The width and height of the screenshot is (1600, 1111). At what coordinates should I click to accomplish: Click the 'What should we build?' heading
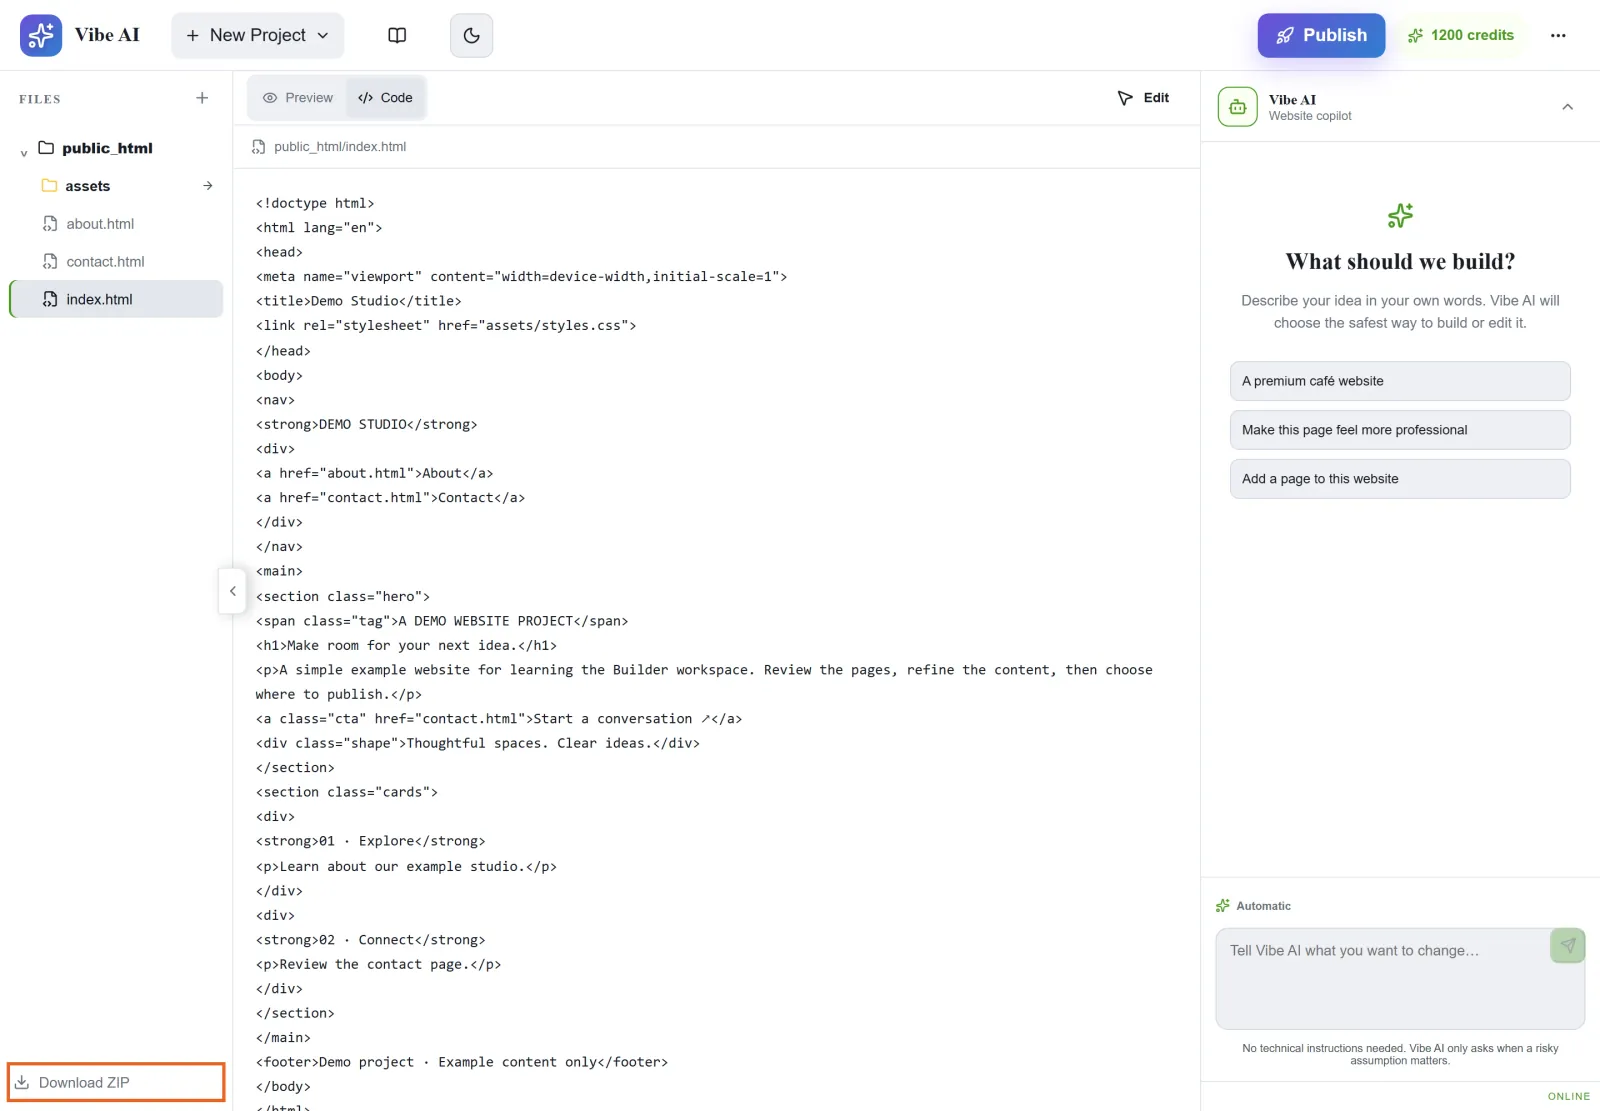coord(1400,262)
